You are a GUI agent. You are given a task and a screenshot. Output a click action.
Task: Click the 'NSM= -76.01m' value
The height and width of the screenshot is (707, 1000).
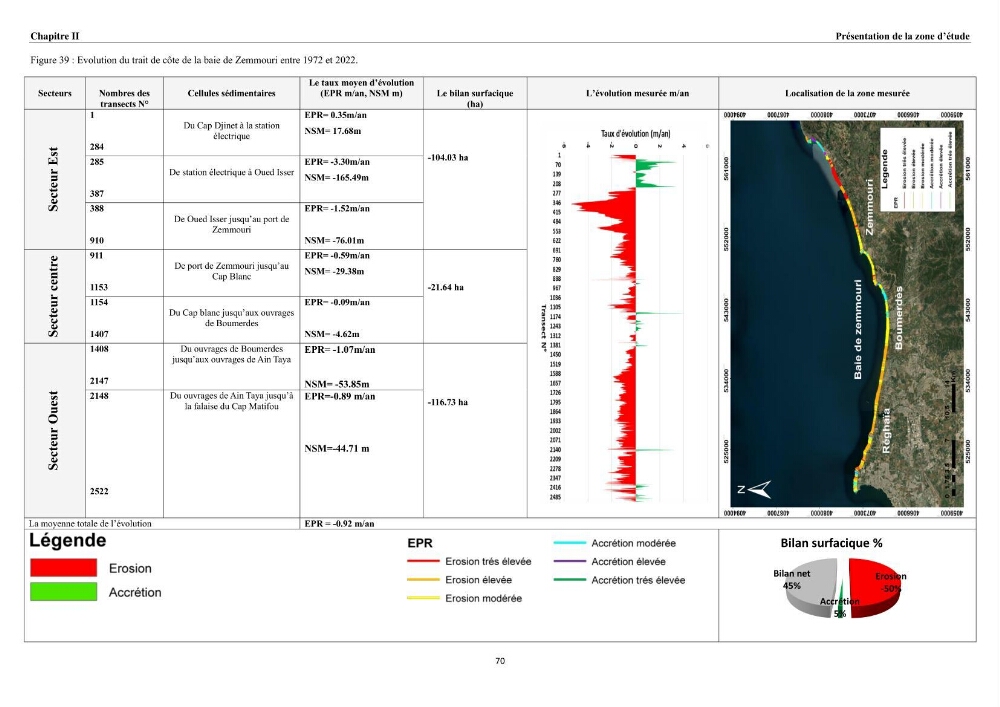(334, 240)
